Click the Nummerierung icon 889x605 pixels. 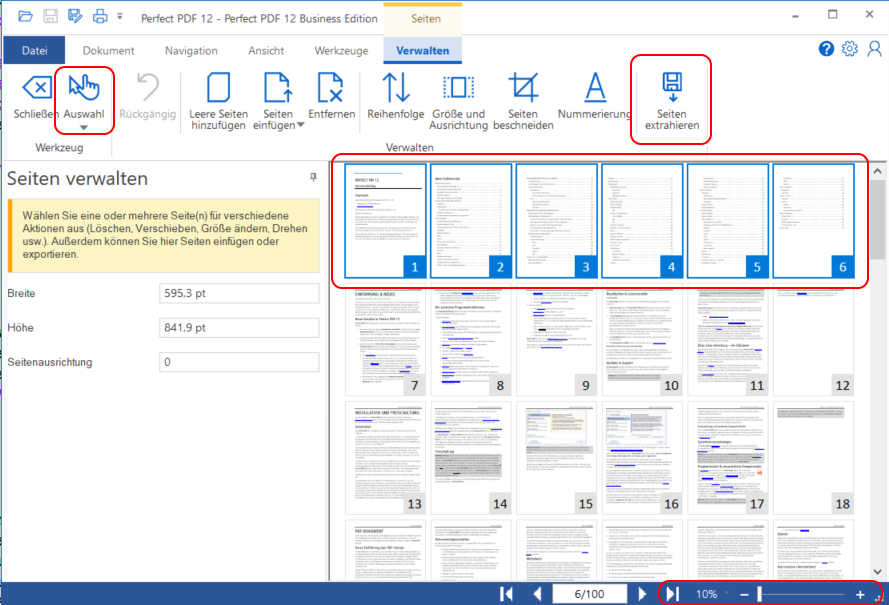coord(595,90)
